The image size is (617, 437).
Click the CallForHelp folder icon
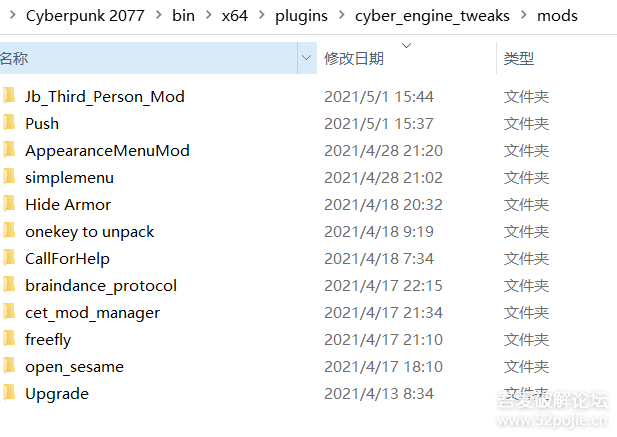[x=10, y=258]
